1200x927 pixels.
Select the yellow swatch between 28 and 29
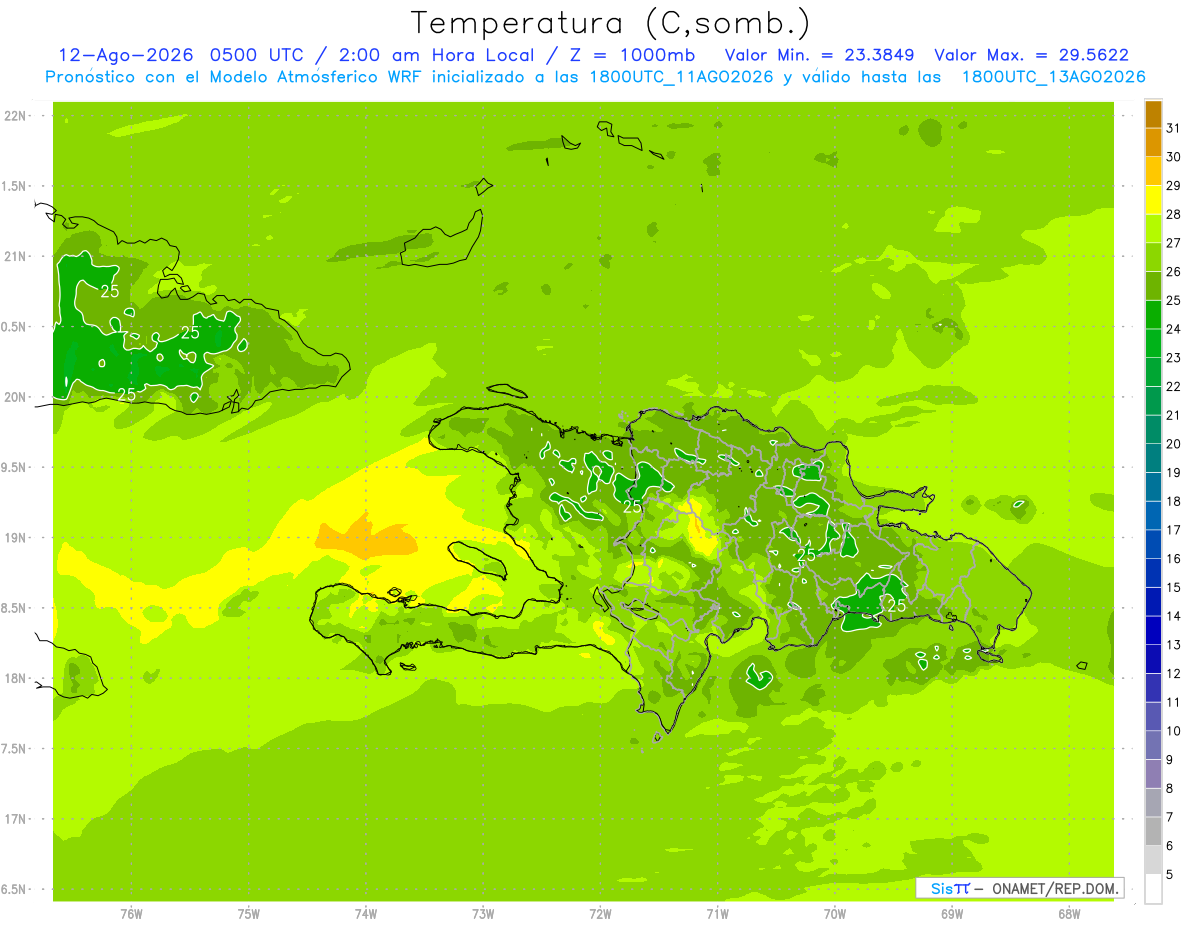point(1153,200)
